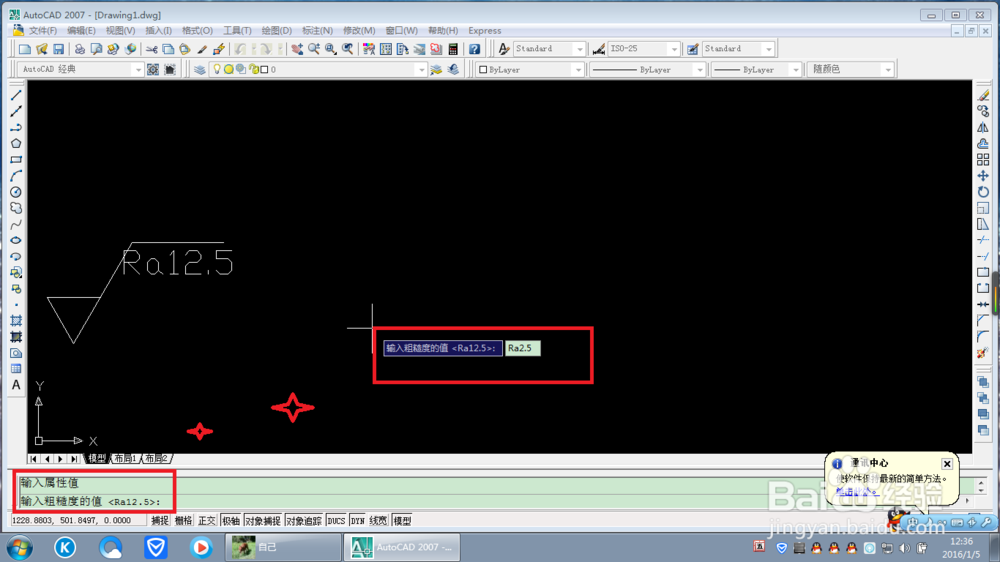Select the Polygon draw tool
1000x562 pixels.
(x=16, y=144)
